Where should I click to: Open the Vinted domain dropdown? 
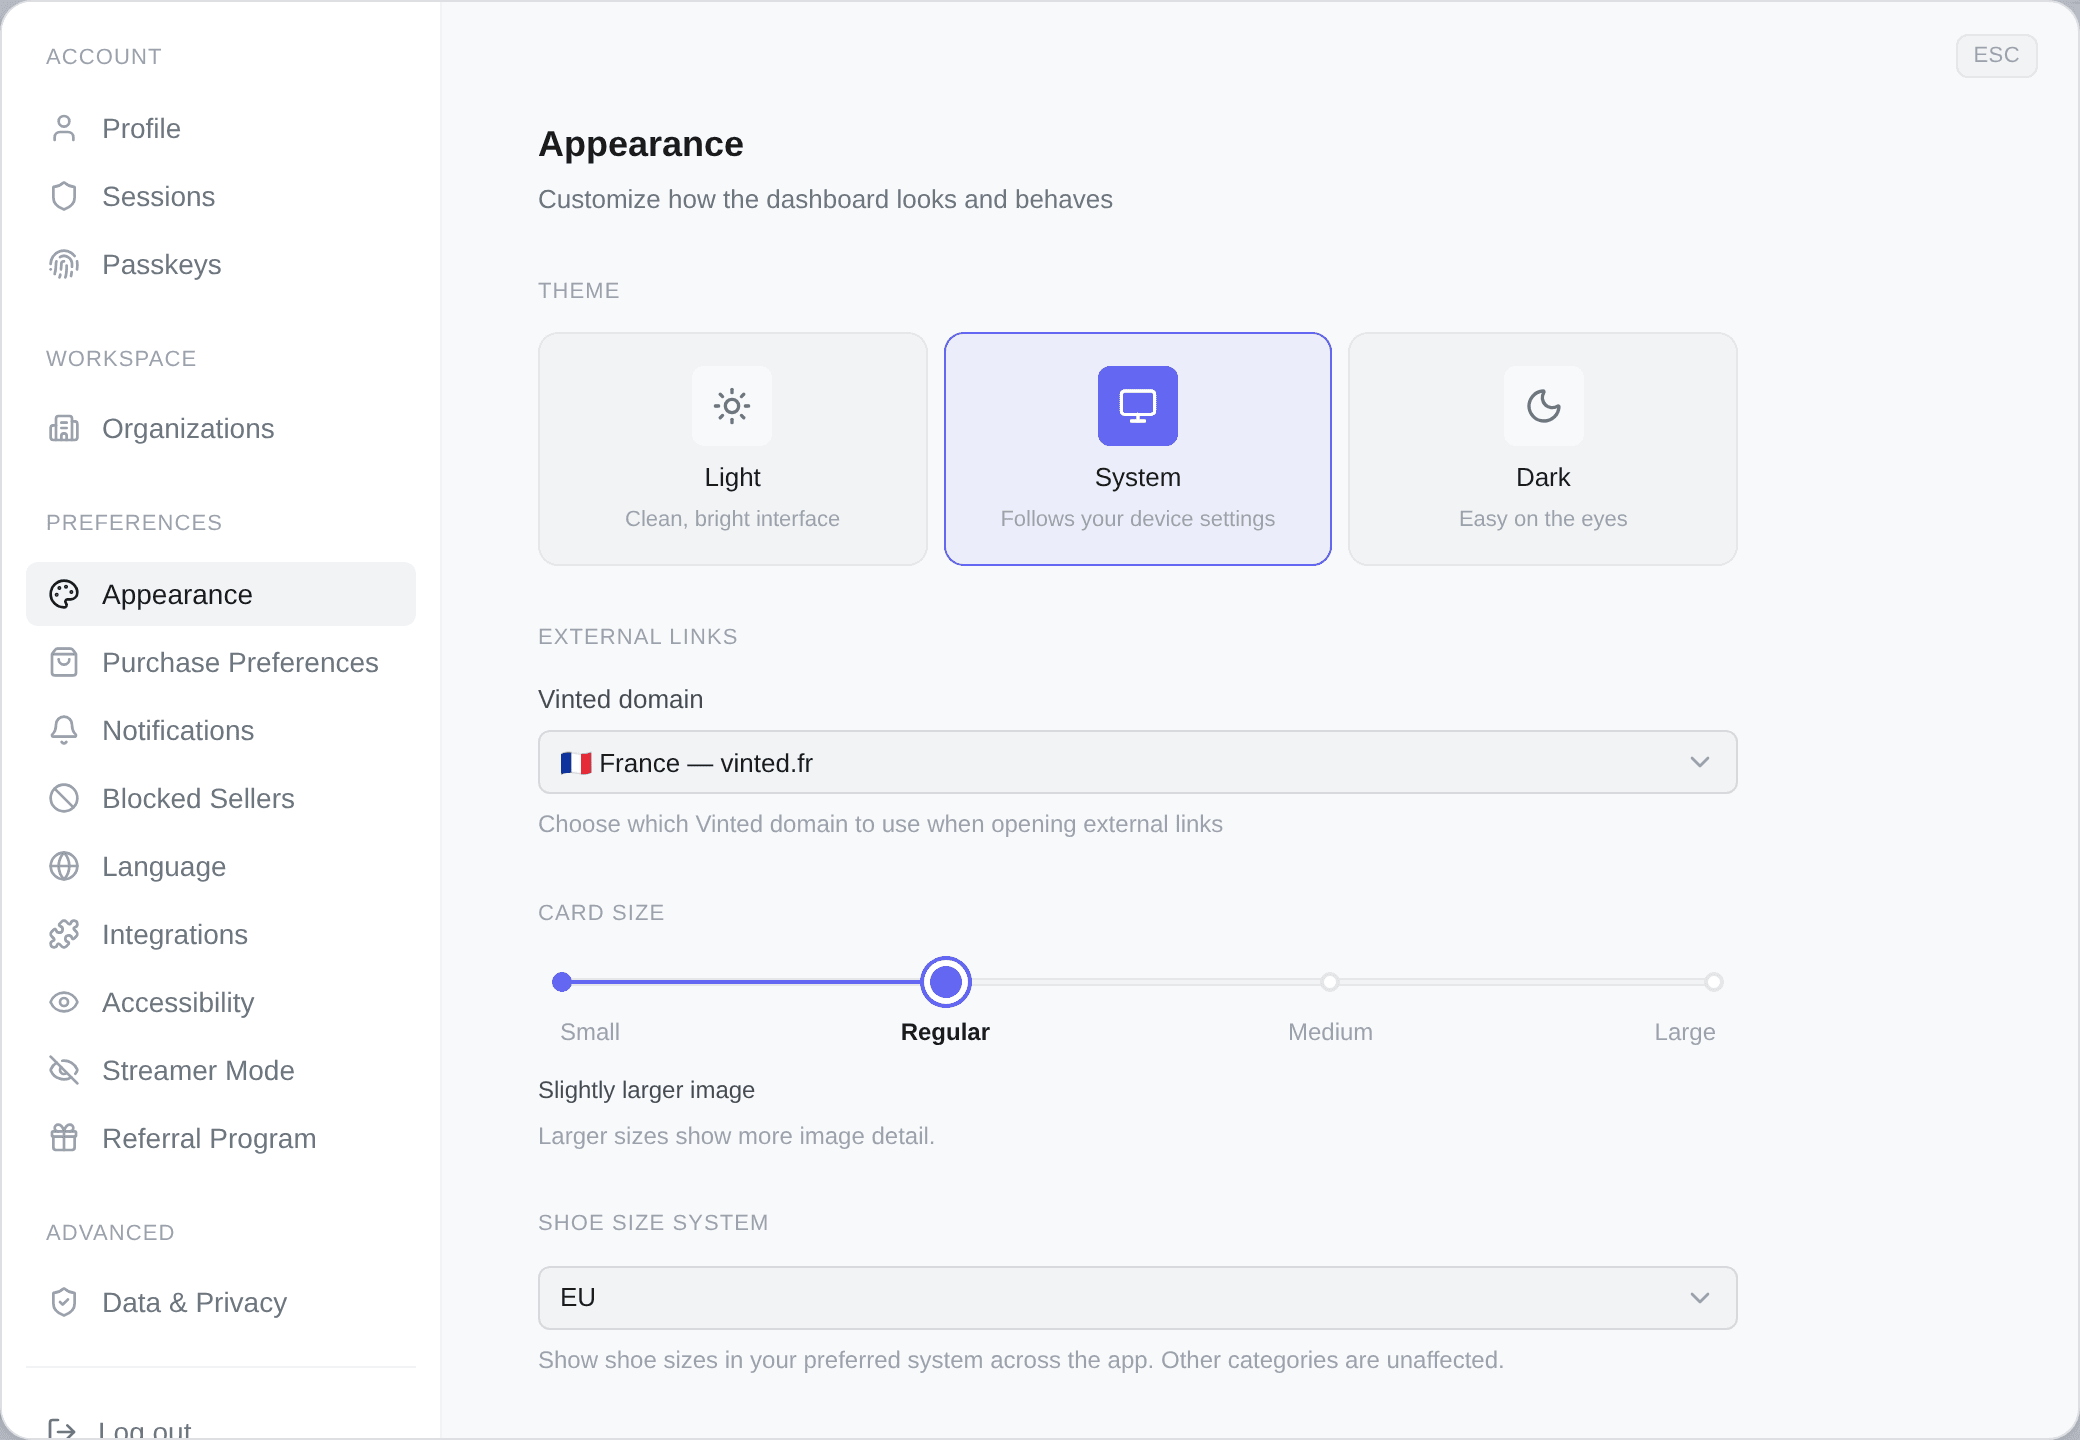point(1138,763)
